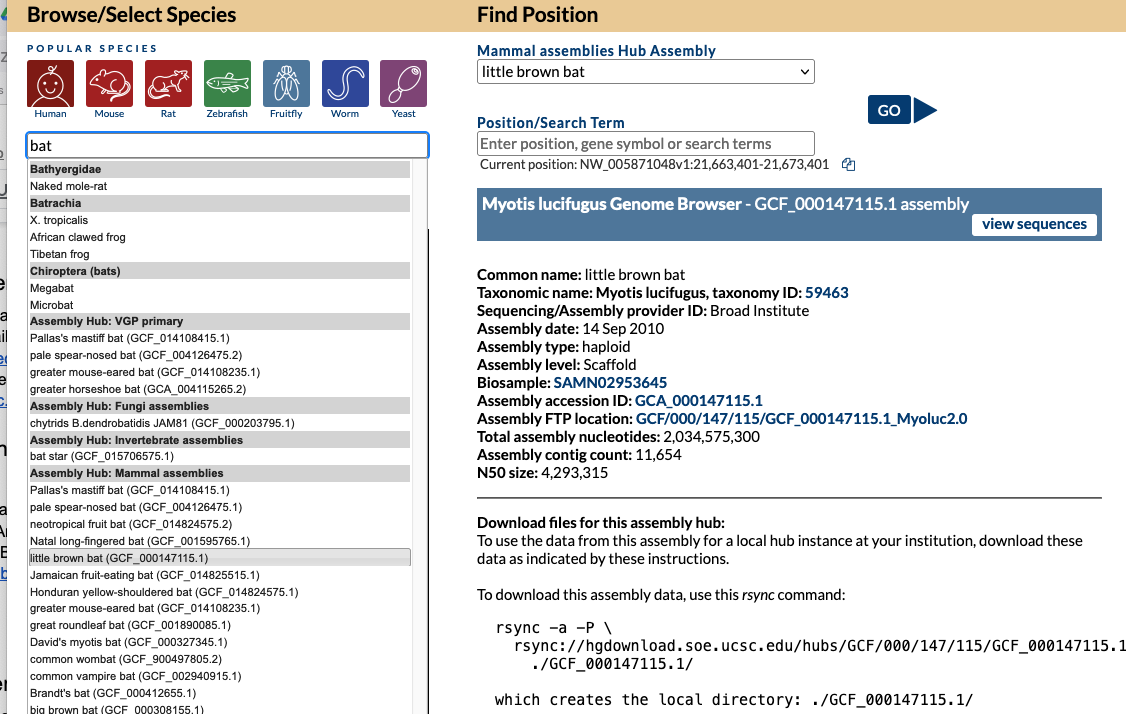Open the GCF_000147115.1_Myoluc2.0 FTP link
The width and height of the screenshot is (1126, 714).
click(x=801, y=419)
